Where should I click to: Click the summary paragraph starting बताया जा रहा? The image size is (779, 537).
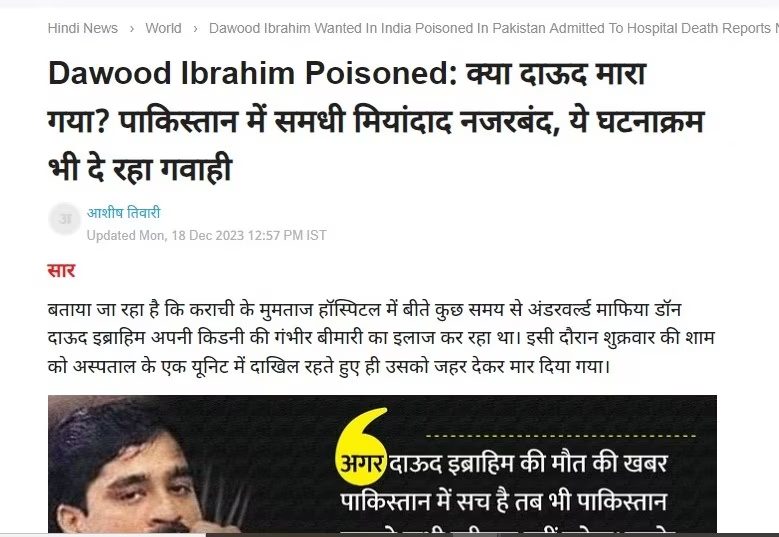(x=381, y=338)
